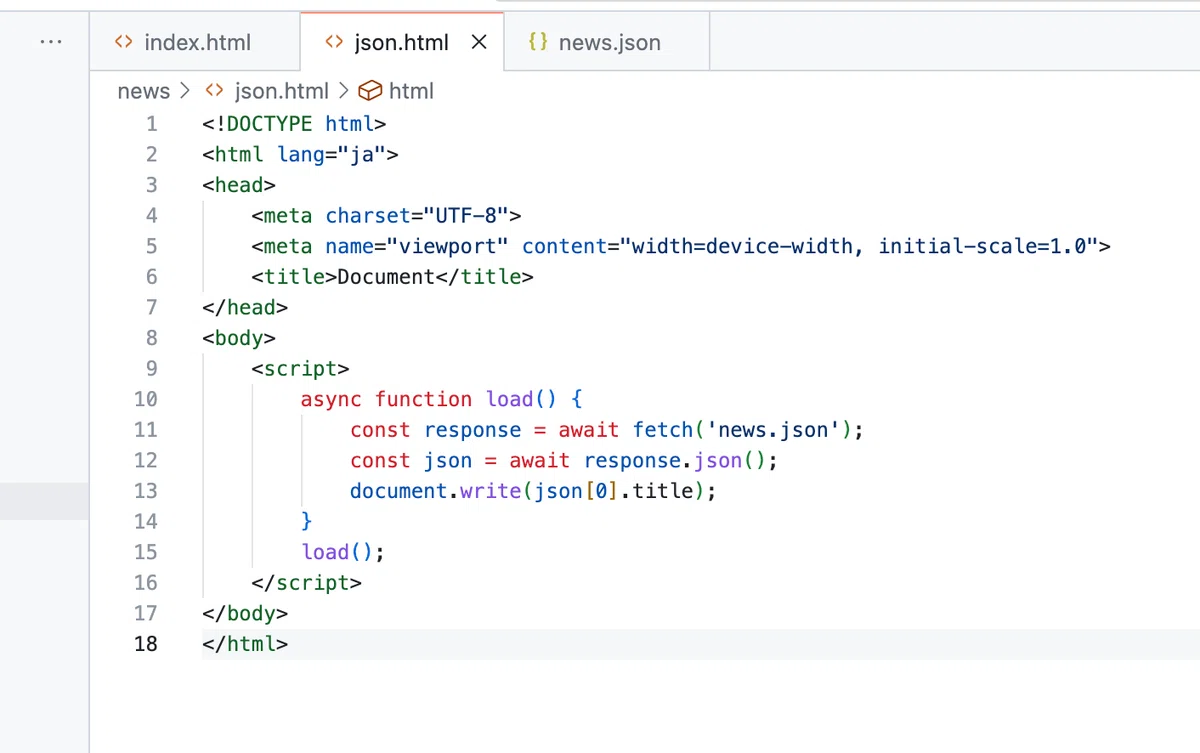Click the opening head tag on line 3
The width and height of the screenshot is (1200, 753).
[x=239, y=185]
